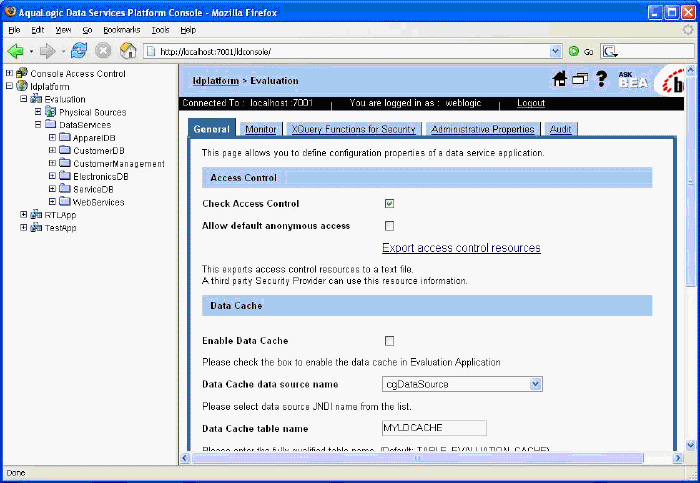
Task: Click the Back button history dropdown arrow
Action: pyautogui.click(x=31, y=51)
